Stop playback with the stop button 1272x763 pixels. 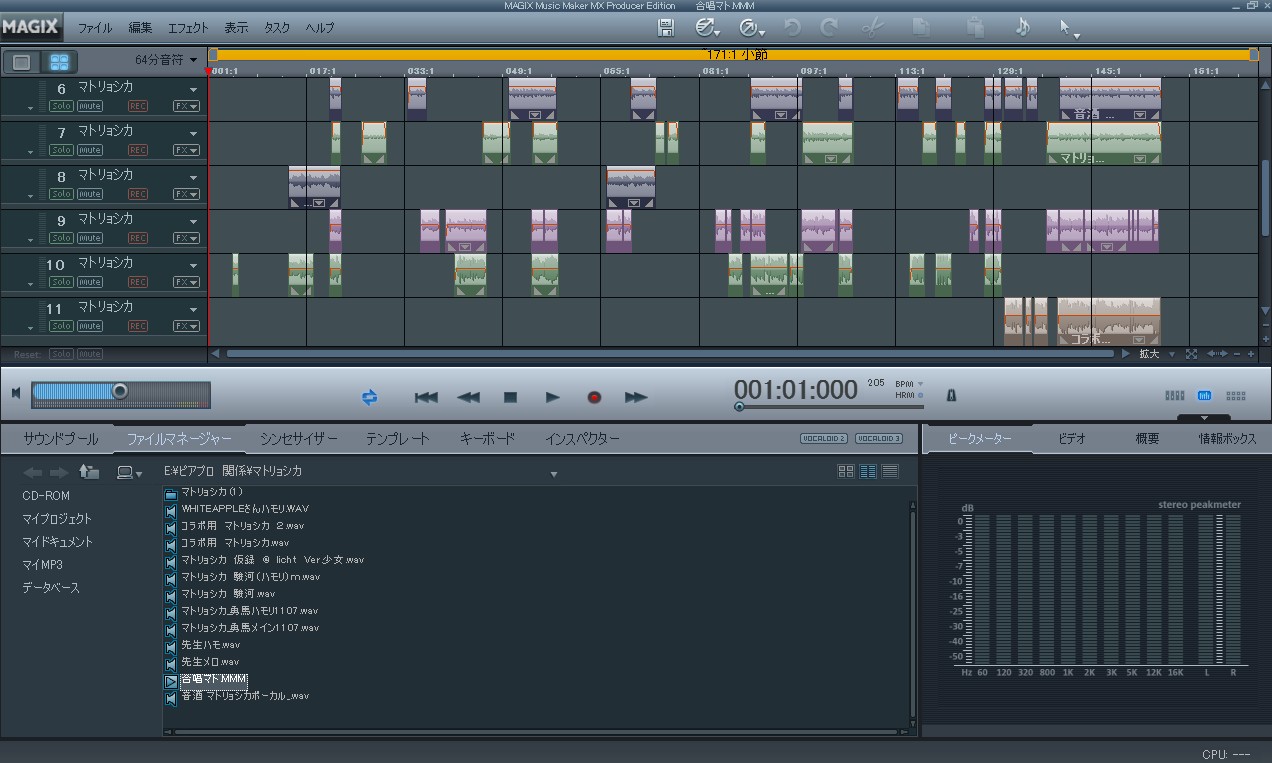(510, 397)
